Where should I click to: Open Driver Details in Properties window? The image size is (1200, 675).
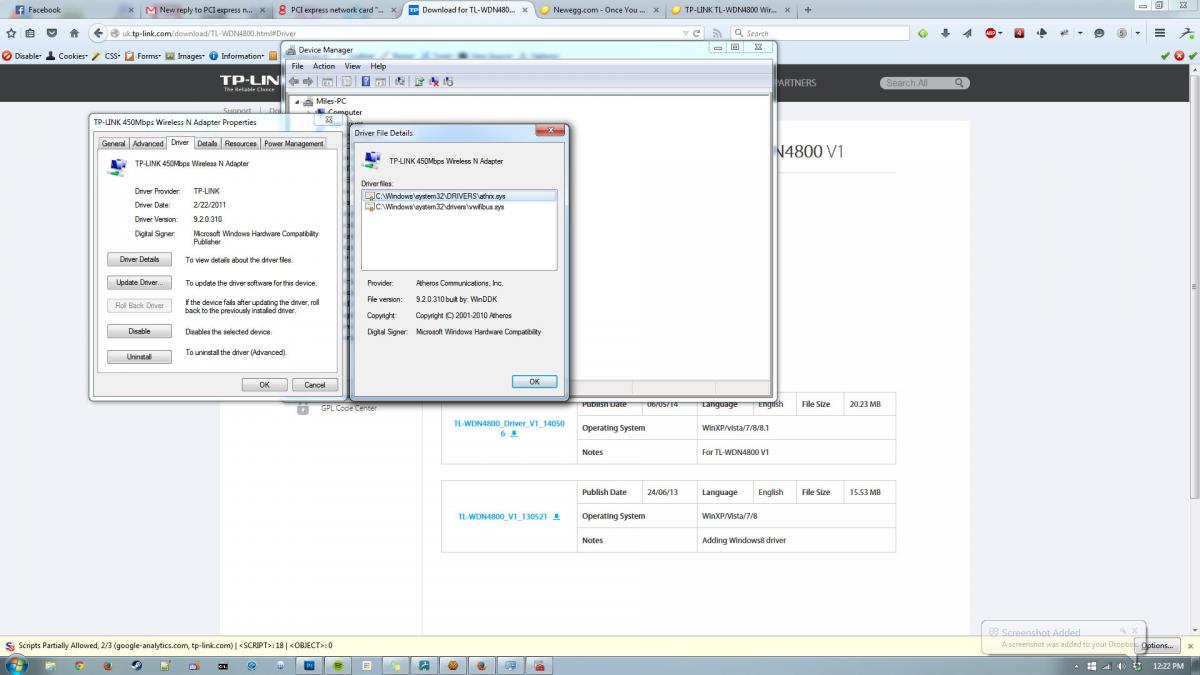coord(139,259)
